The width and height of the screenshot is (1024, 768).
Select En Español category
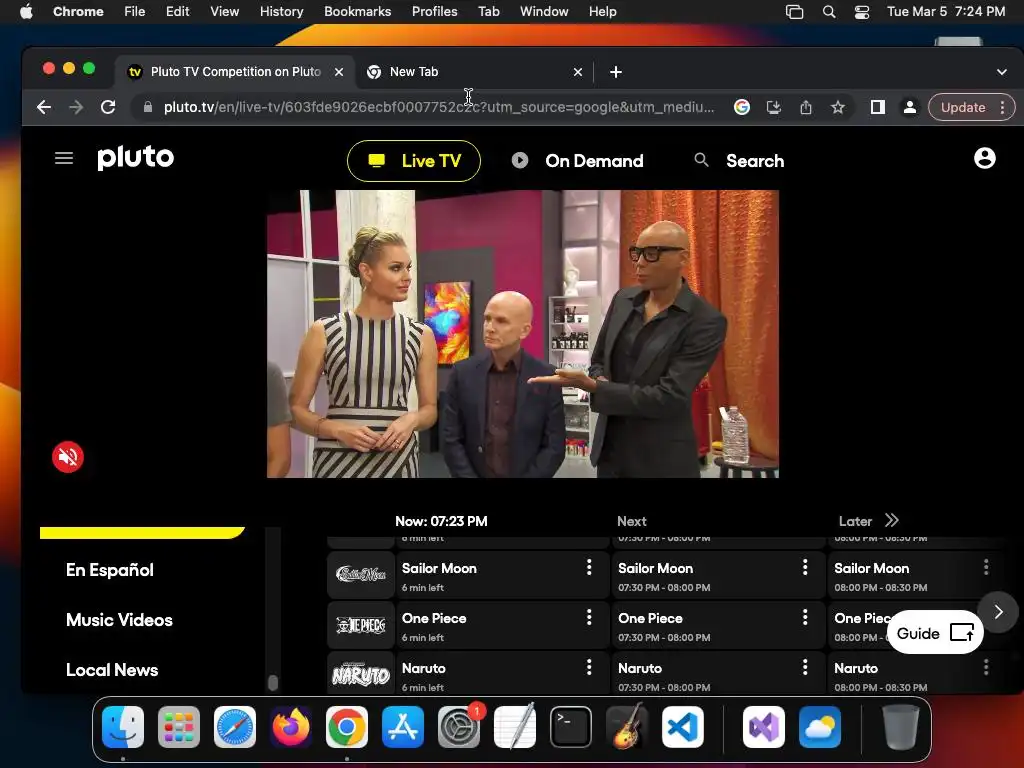tap(110, 570)
